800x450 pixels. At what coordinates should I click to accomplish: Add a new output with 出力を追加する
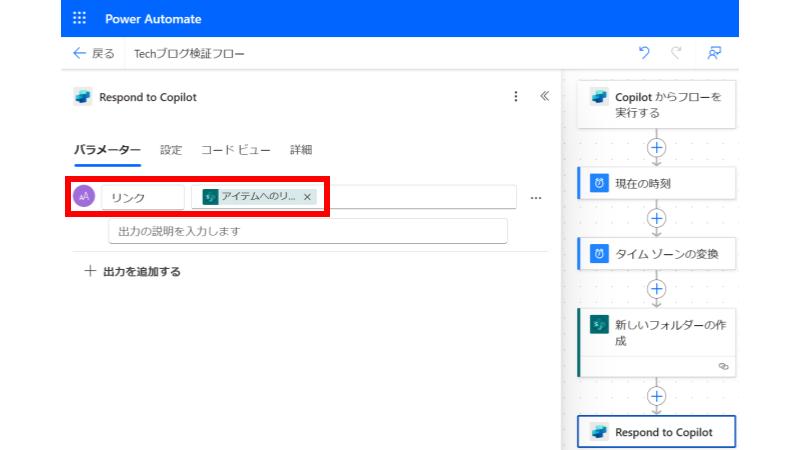(x=132, y=271)
